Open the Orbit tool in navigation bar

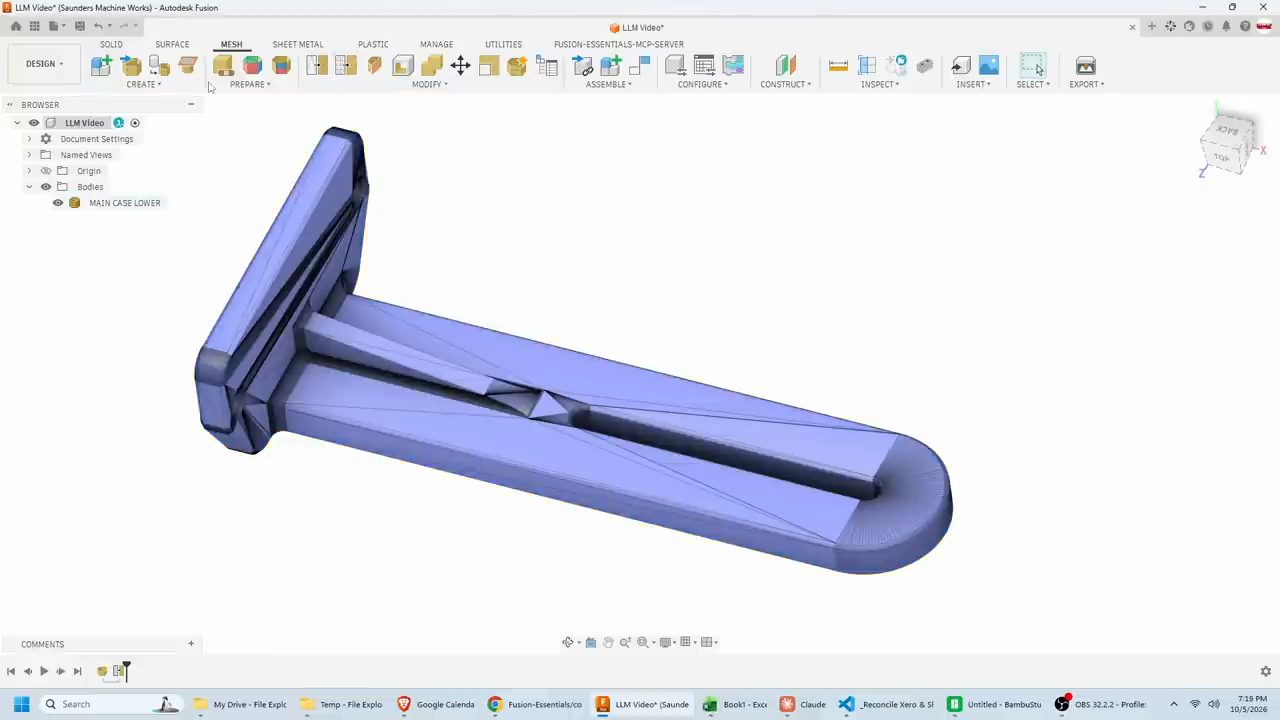pos(568,642)
